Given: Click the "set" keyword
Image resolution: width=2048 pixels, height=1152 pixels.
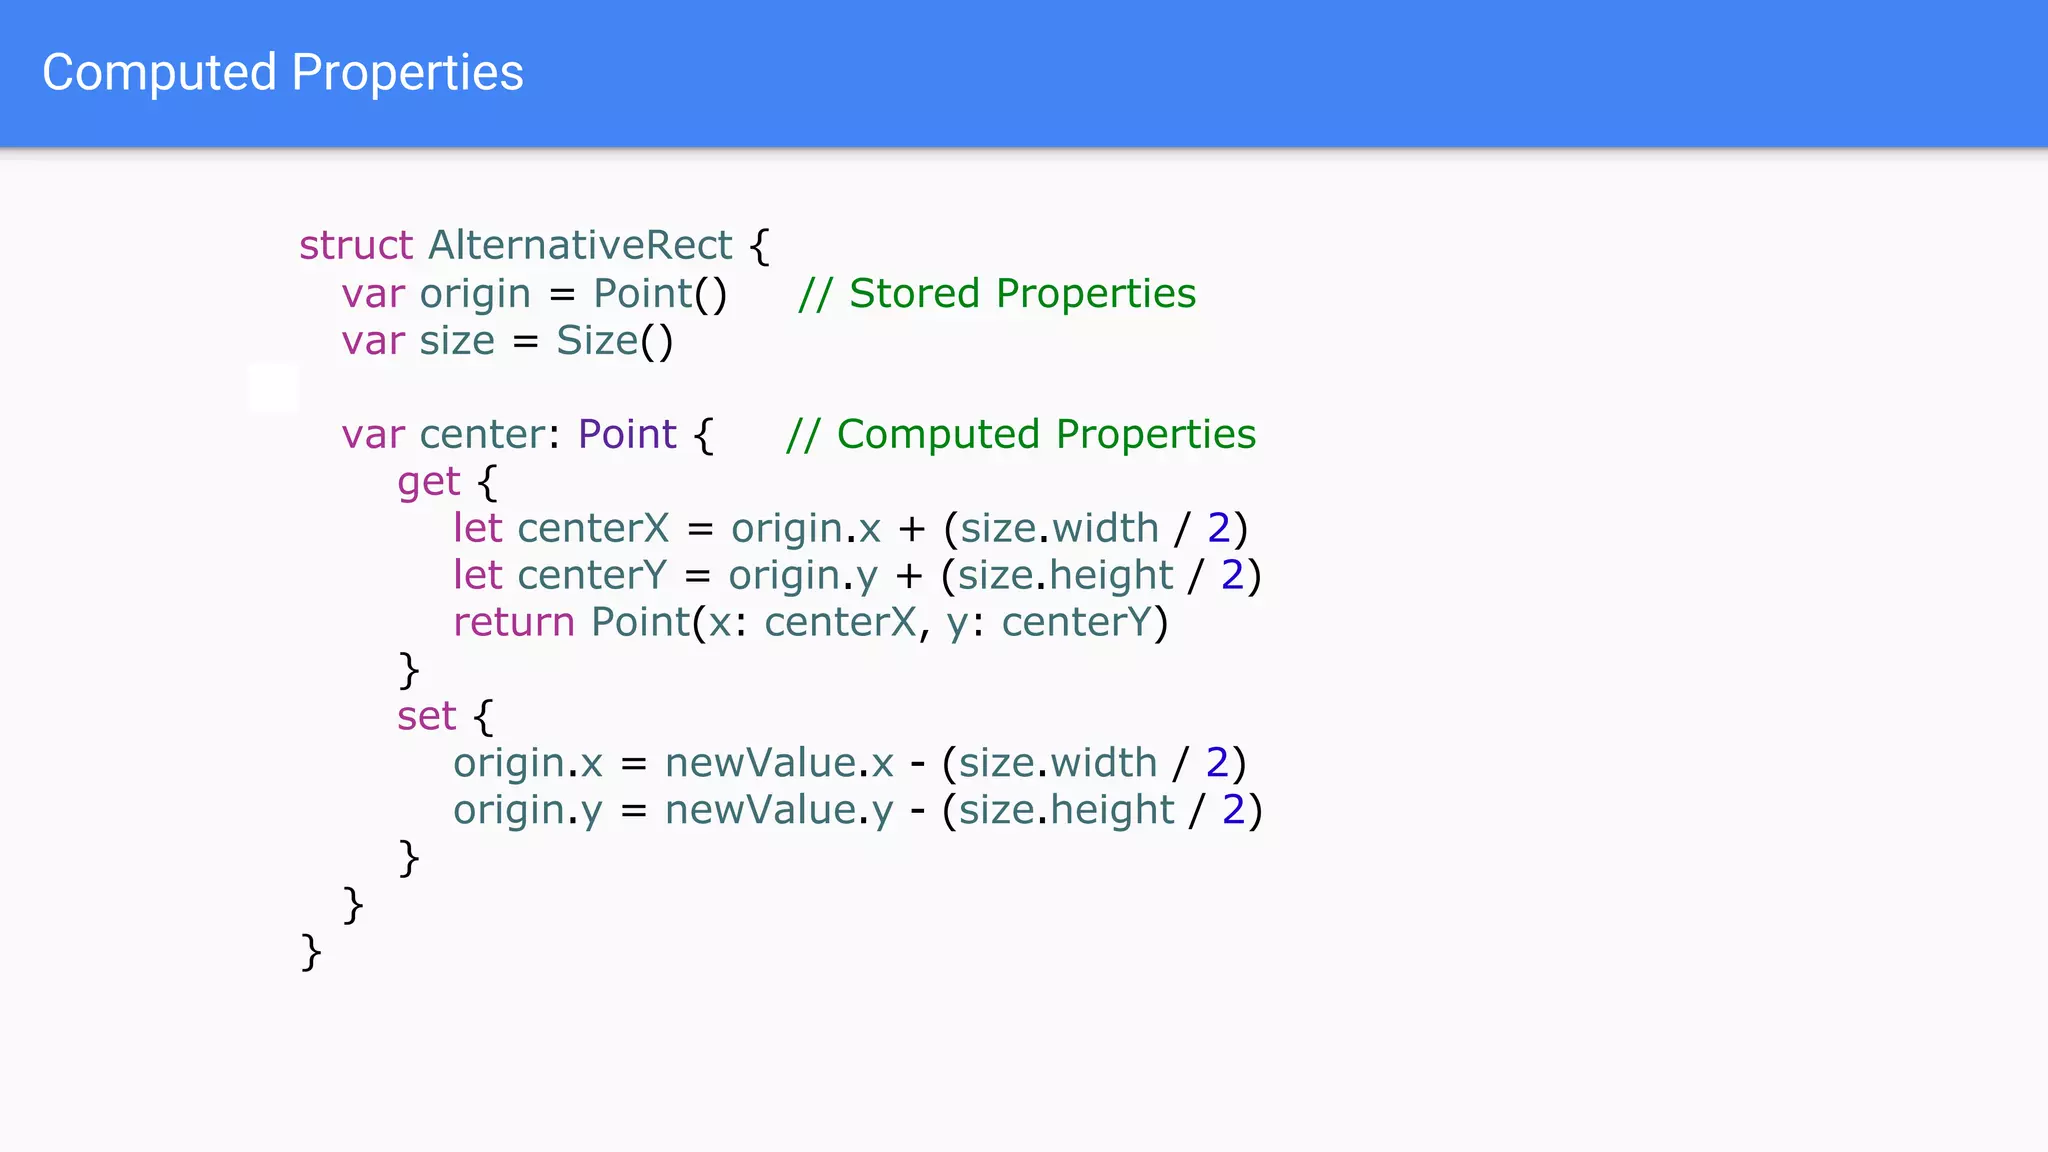Looking at the screenshot, I should (427, 717).
